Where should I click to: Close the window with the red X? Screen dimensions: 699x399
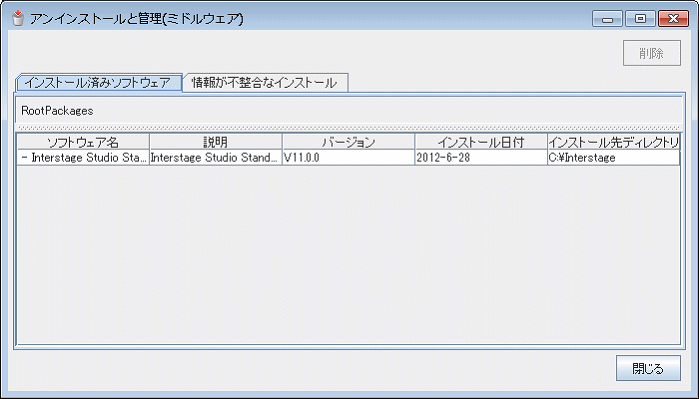pos(673,19)
